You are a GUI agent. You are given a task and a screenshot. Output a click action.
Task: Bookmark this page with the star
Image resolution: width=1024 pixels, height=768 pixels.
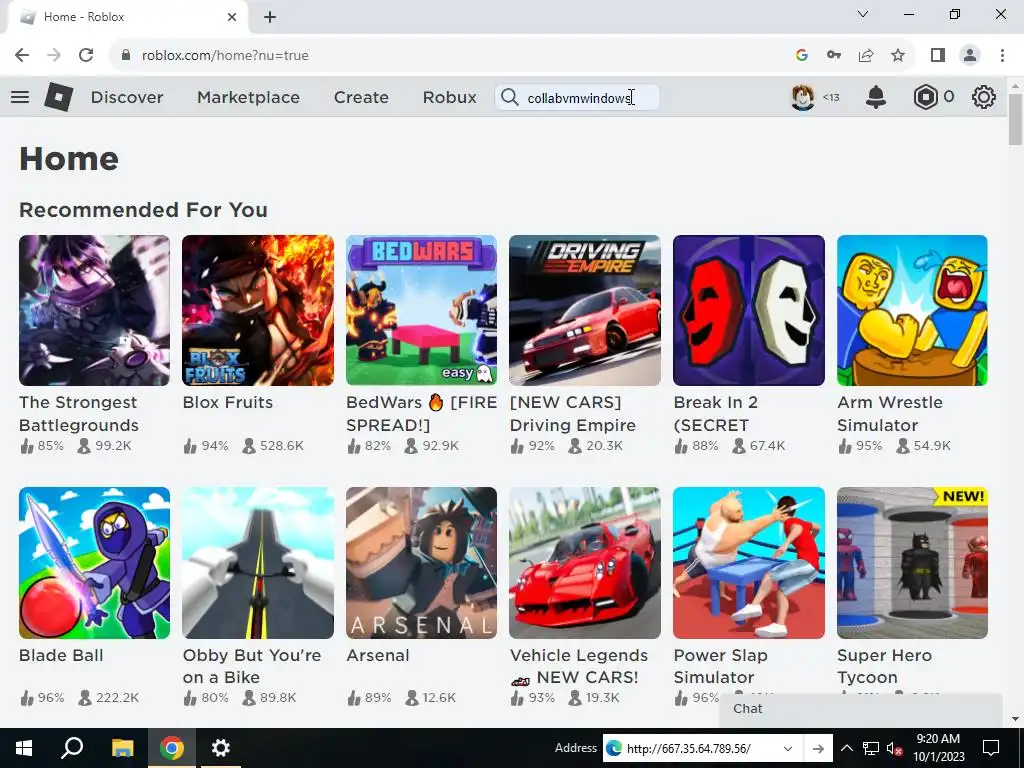[898, 56]
